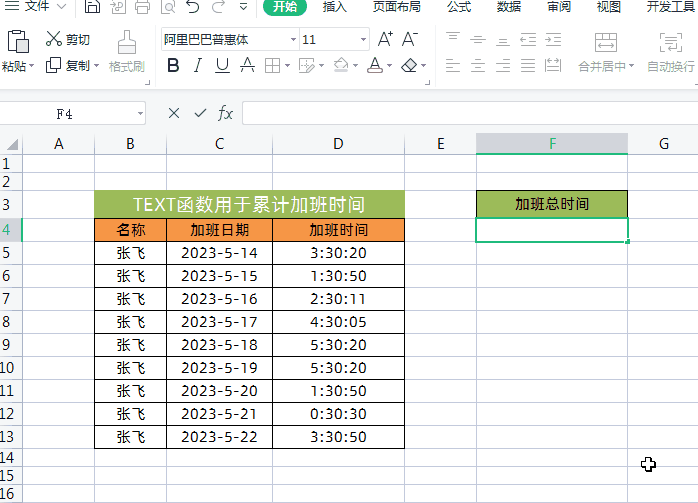Expand the fill color dropdown arrow
698x503 pixels.
point(355,66)
